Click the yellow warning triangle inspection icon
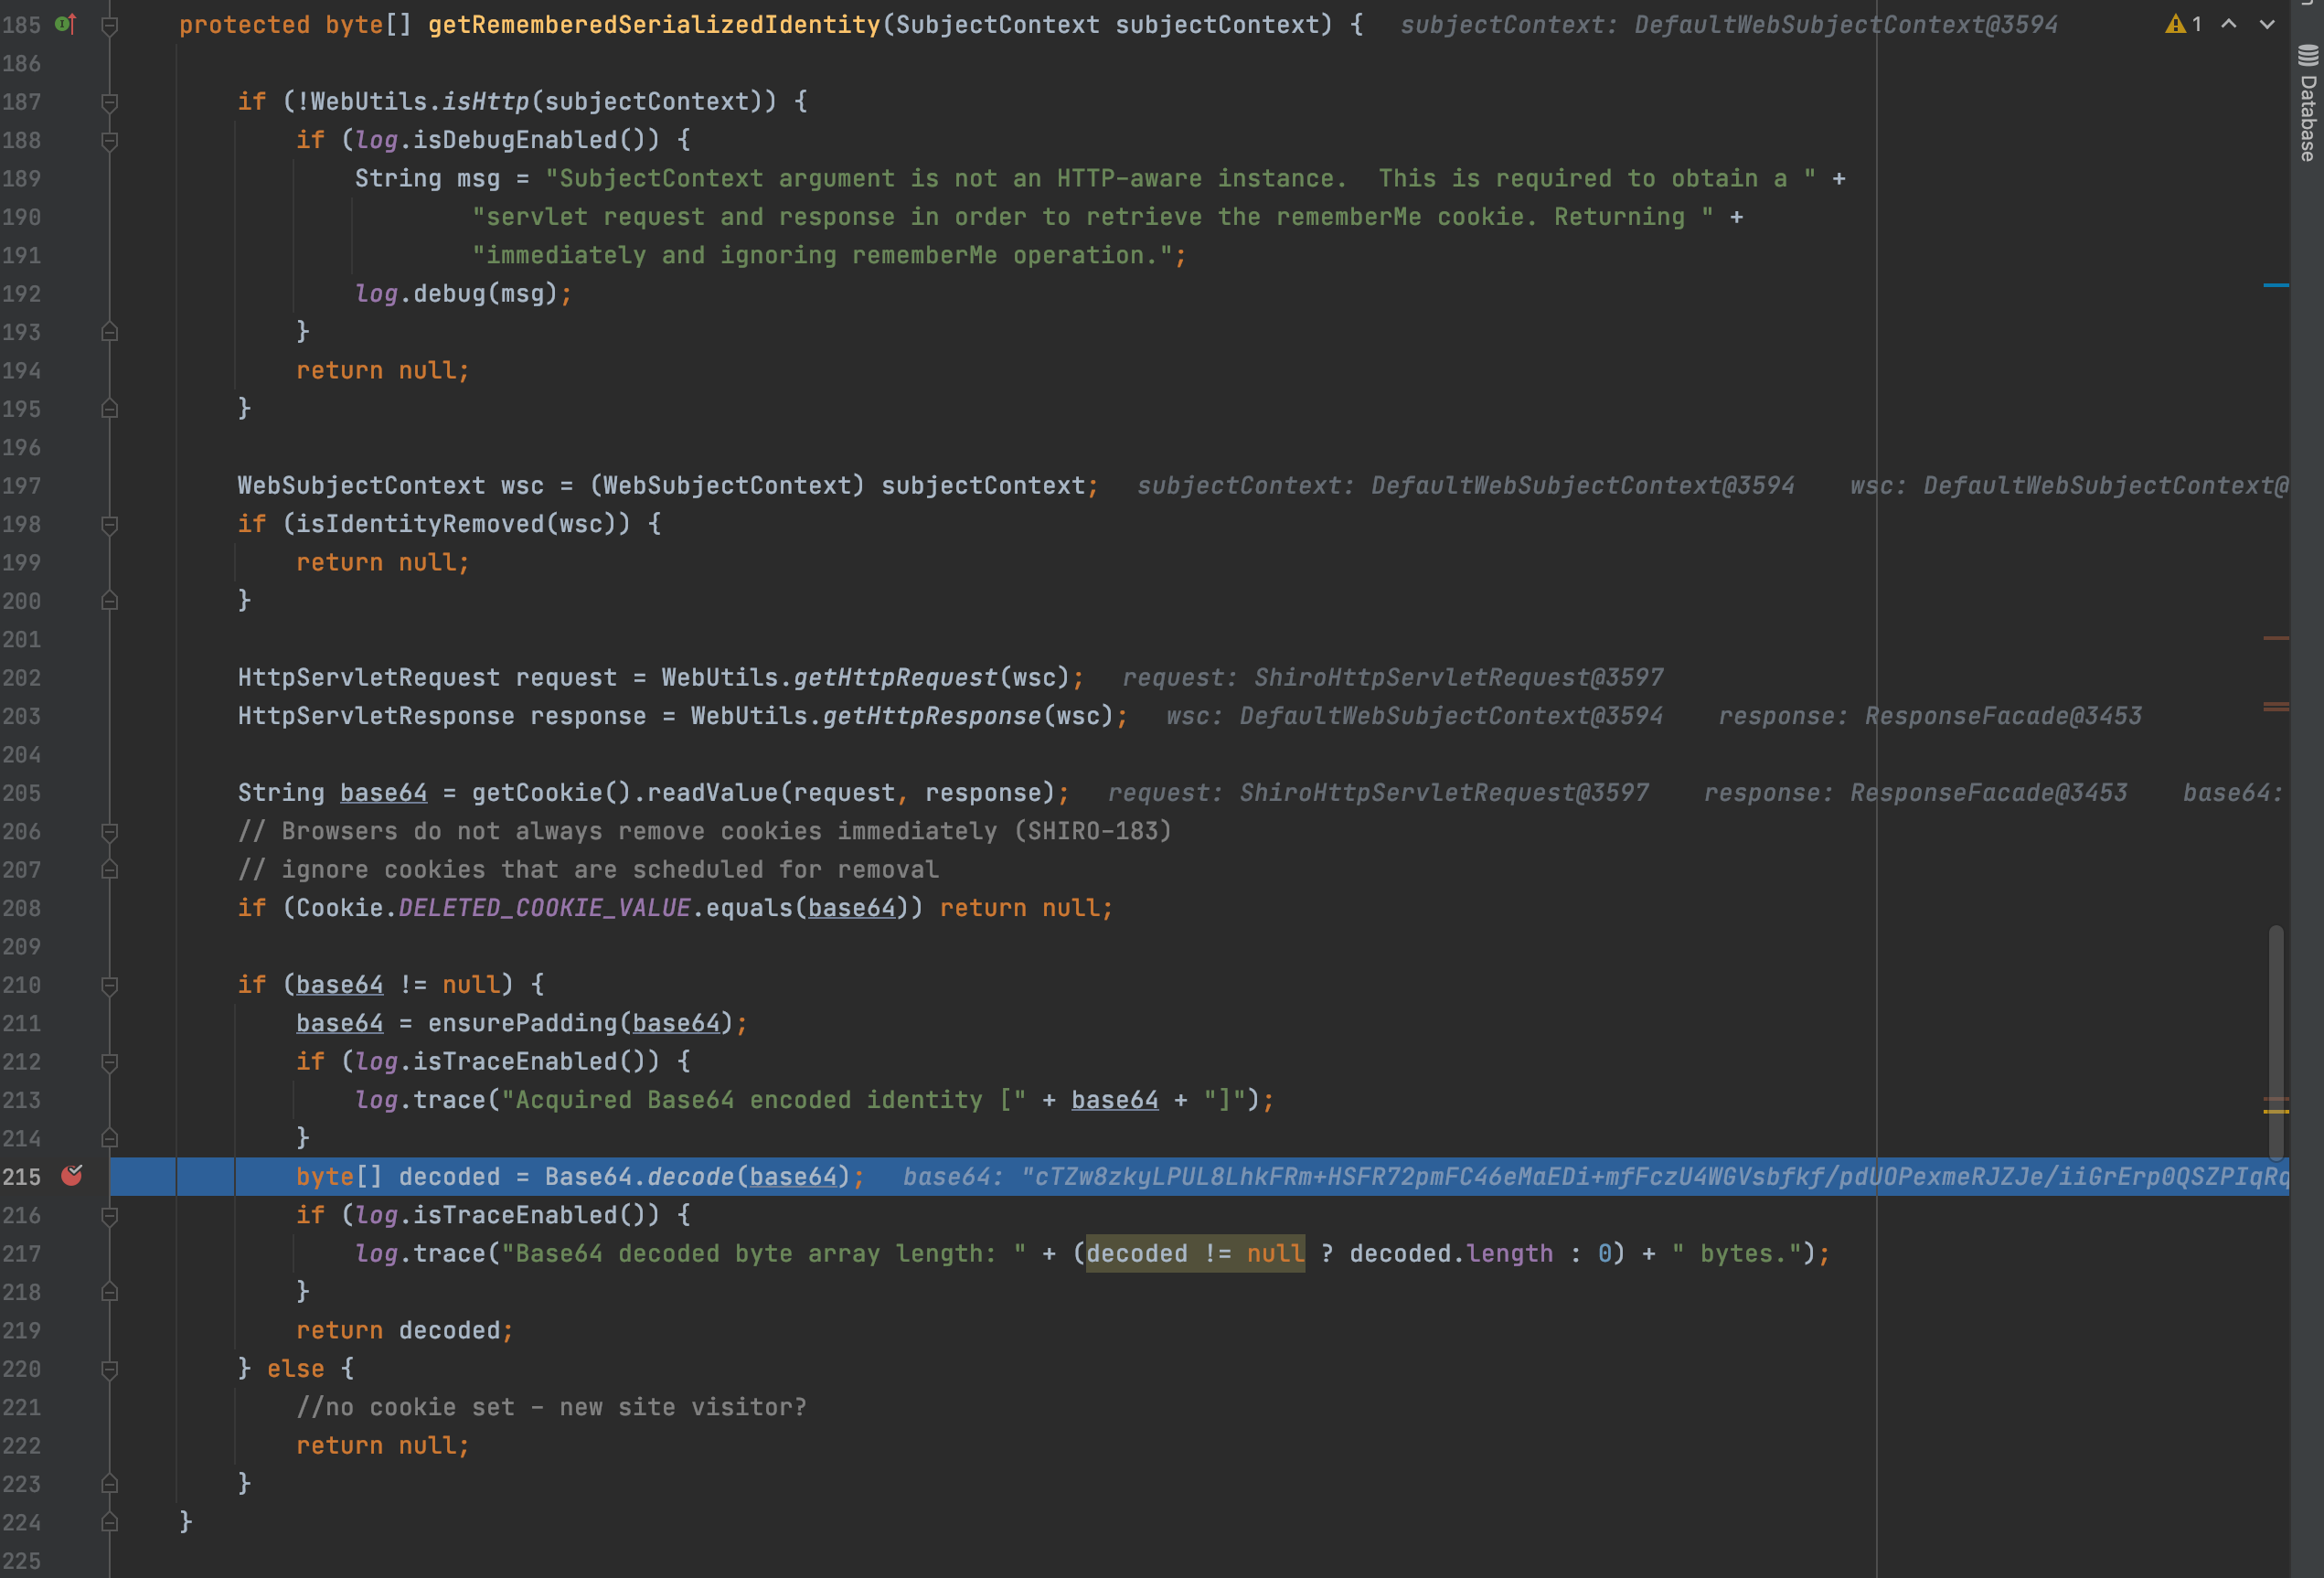 point(2175,24)
